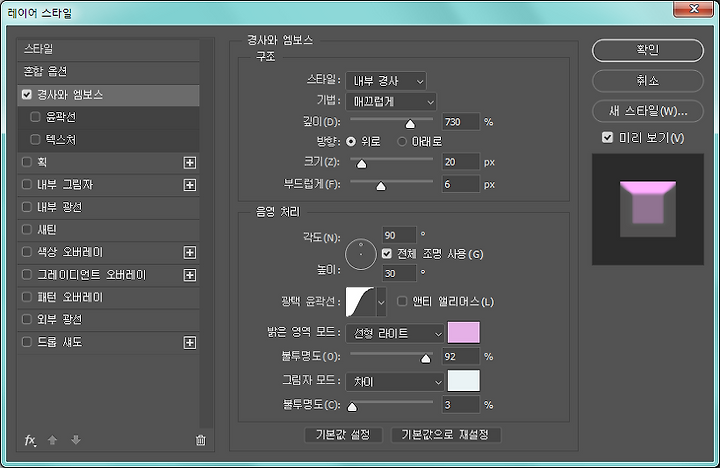This screenshot has height=468, width=720.
Task: Select the 위로 direction radio button
Action: pyautogui.click(x=351, y=141)
